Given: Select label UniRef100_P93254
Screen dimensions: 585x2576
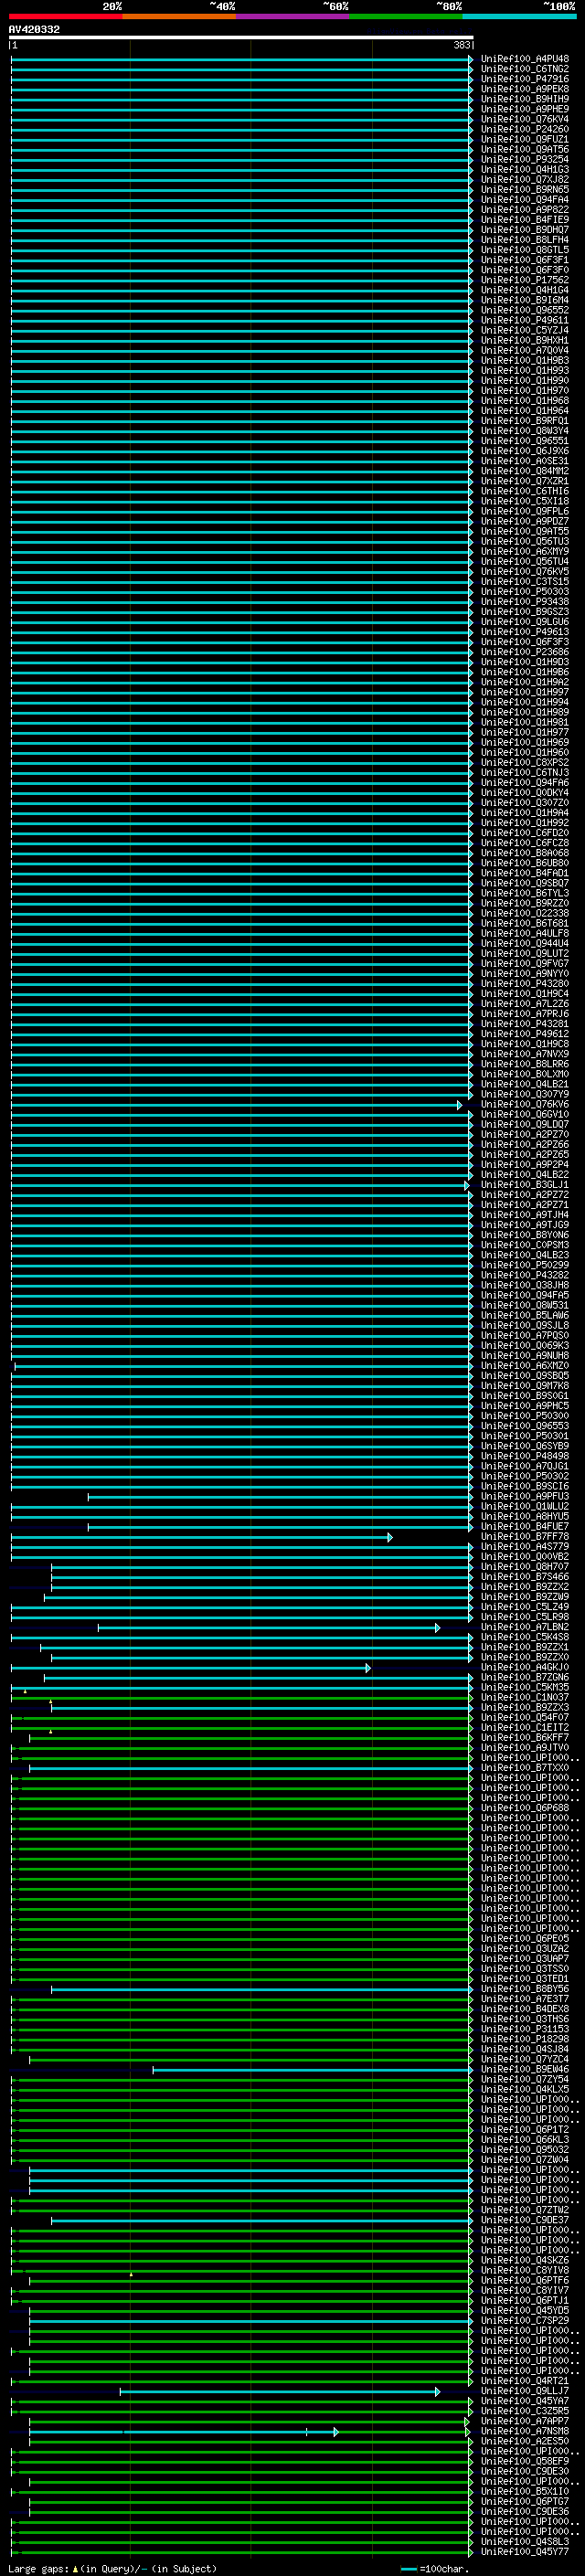Looking at the screenshot, I should coord(525,159).
